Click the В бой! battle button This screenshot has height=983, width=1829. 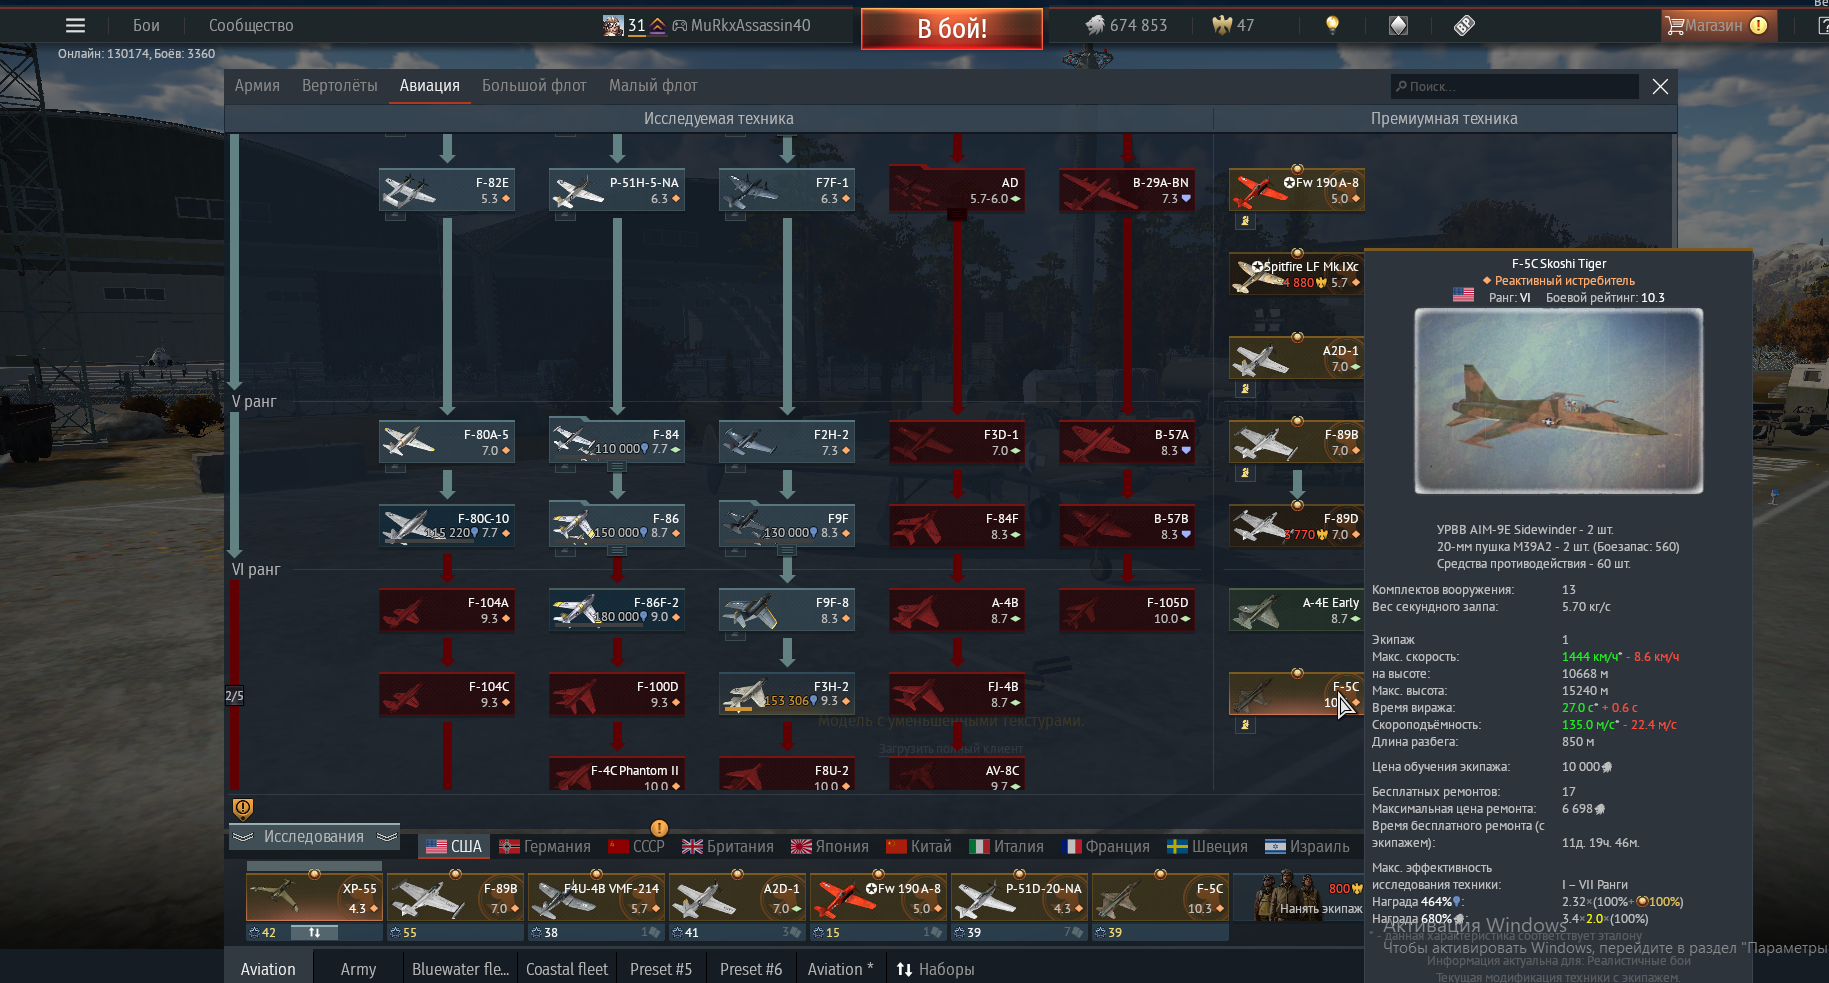[952, 28]
